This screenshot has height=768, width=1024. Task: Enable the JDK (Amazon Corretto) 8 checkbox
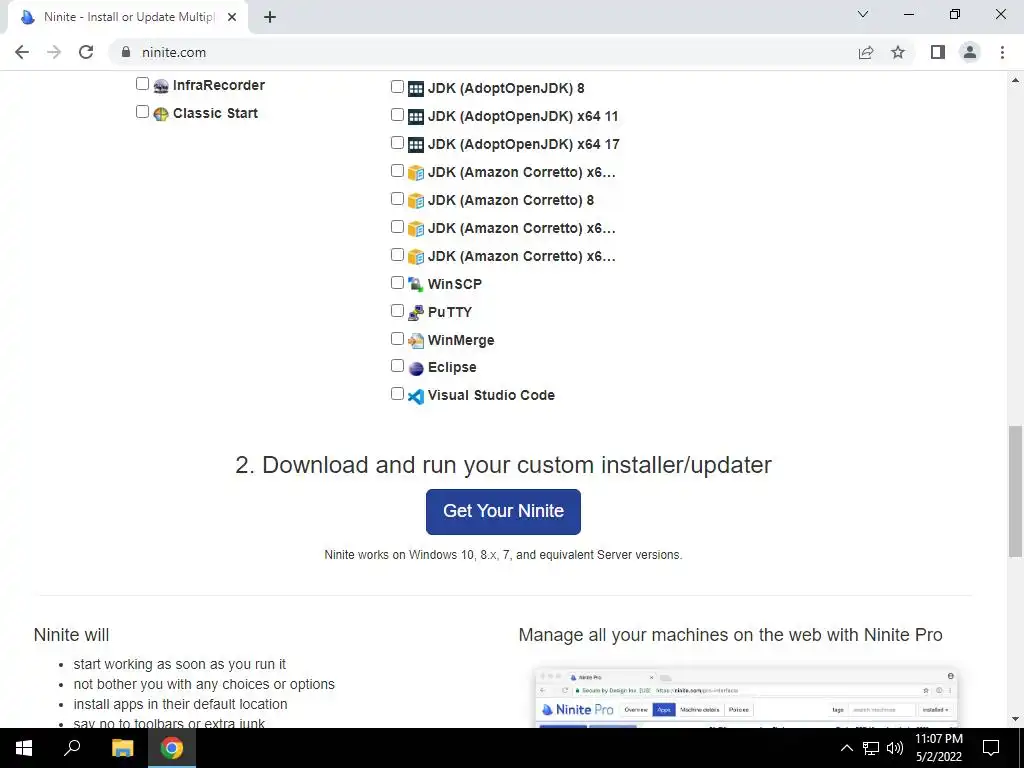point(397,199)
